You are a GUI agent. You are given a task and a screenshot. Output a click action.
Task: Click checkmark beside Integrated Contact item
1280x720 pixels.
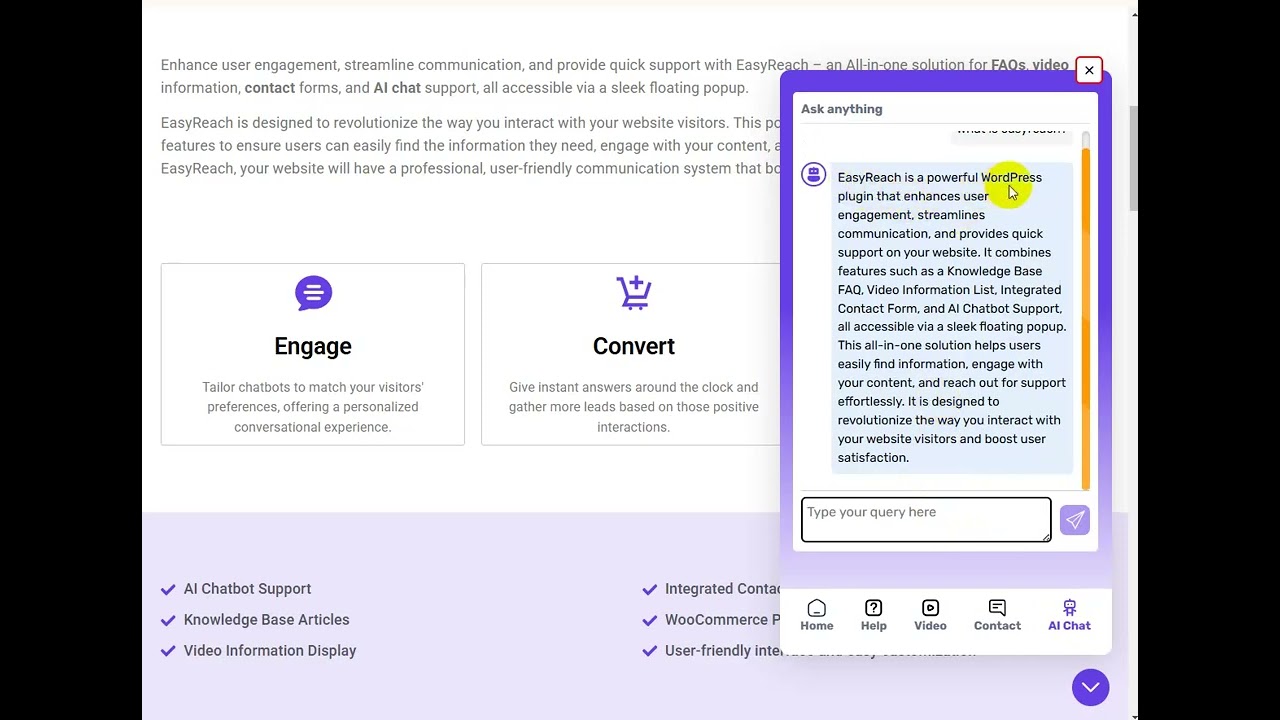point(650,589)
